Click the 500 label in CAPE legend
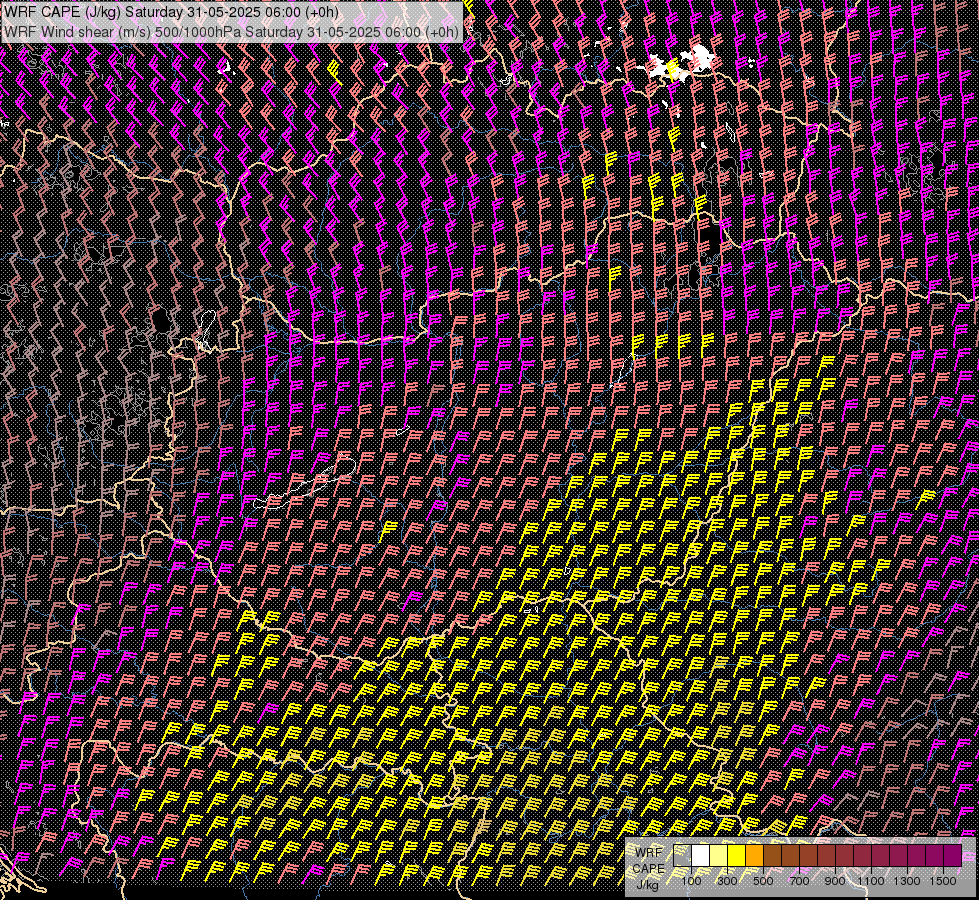 [763, 881]
